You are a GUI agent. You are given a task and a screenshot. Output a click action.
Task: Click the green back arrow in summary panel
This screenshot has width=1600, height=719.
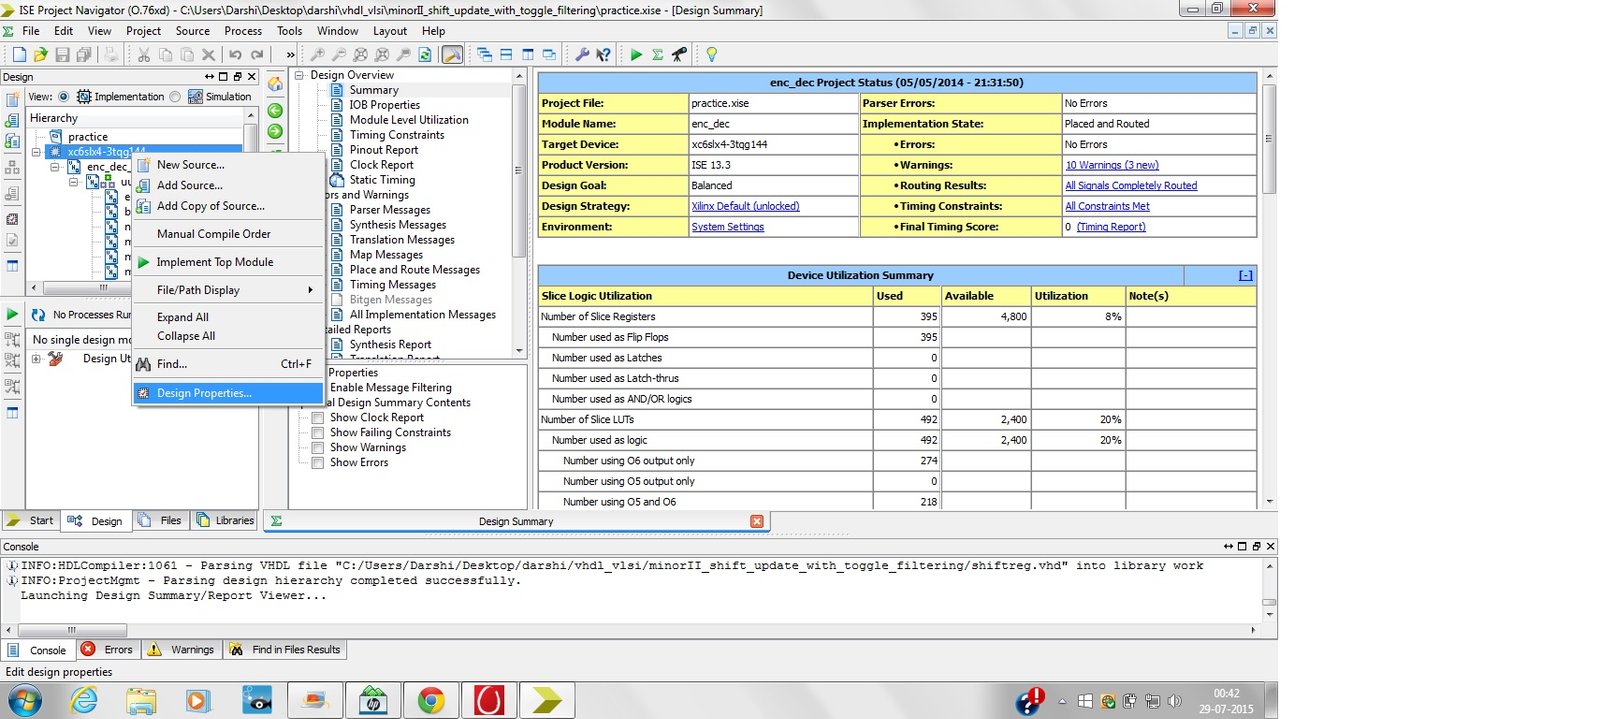point(275,111)
